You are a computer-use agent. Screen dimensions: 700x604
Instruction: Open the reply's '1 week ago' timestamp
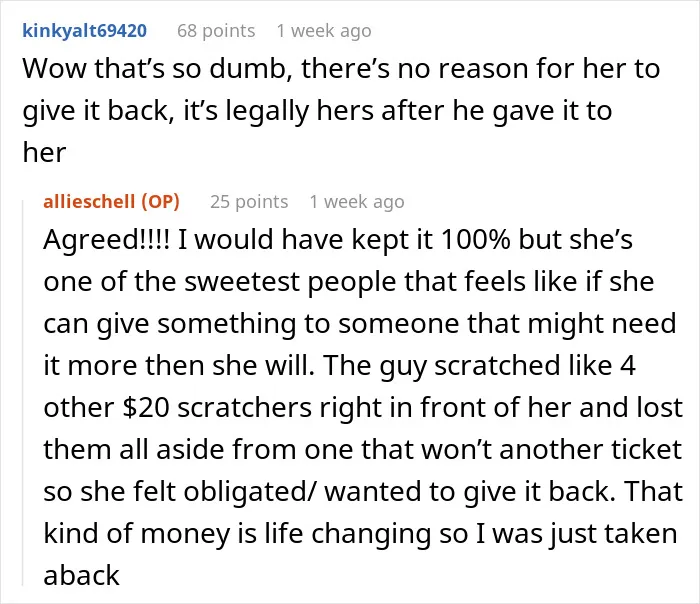tap(357, 202)
